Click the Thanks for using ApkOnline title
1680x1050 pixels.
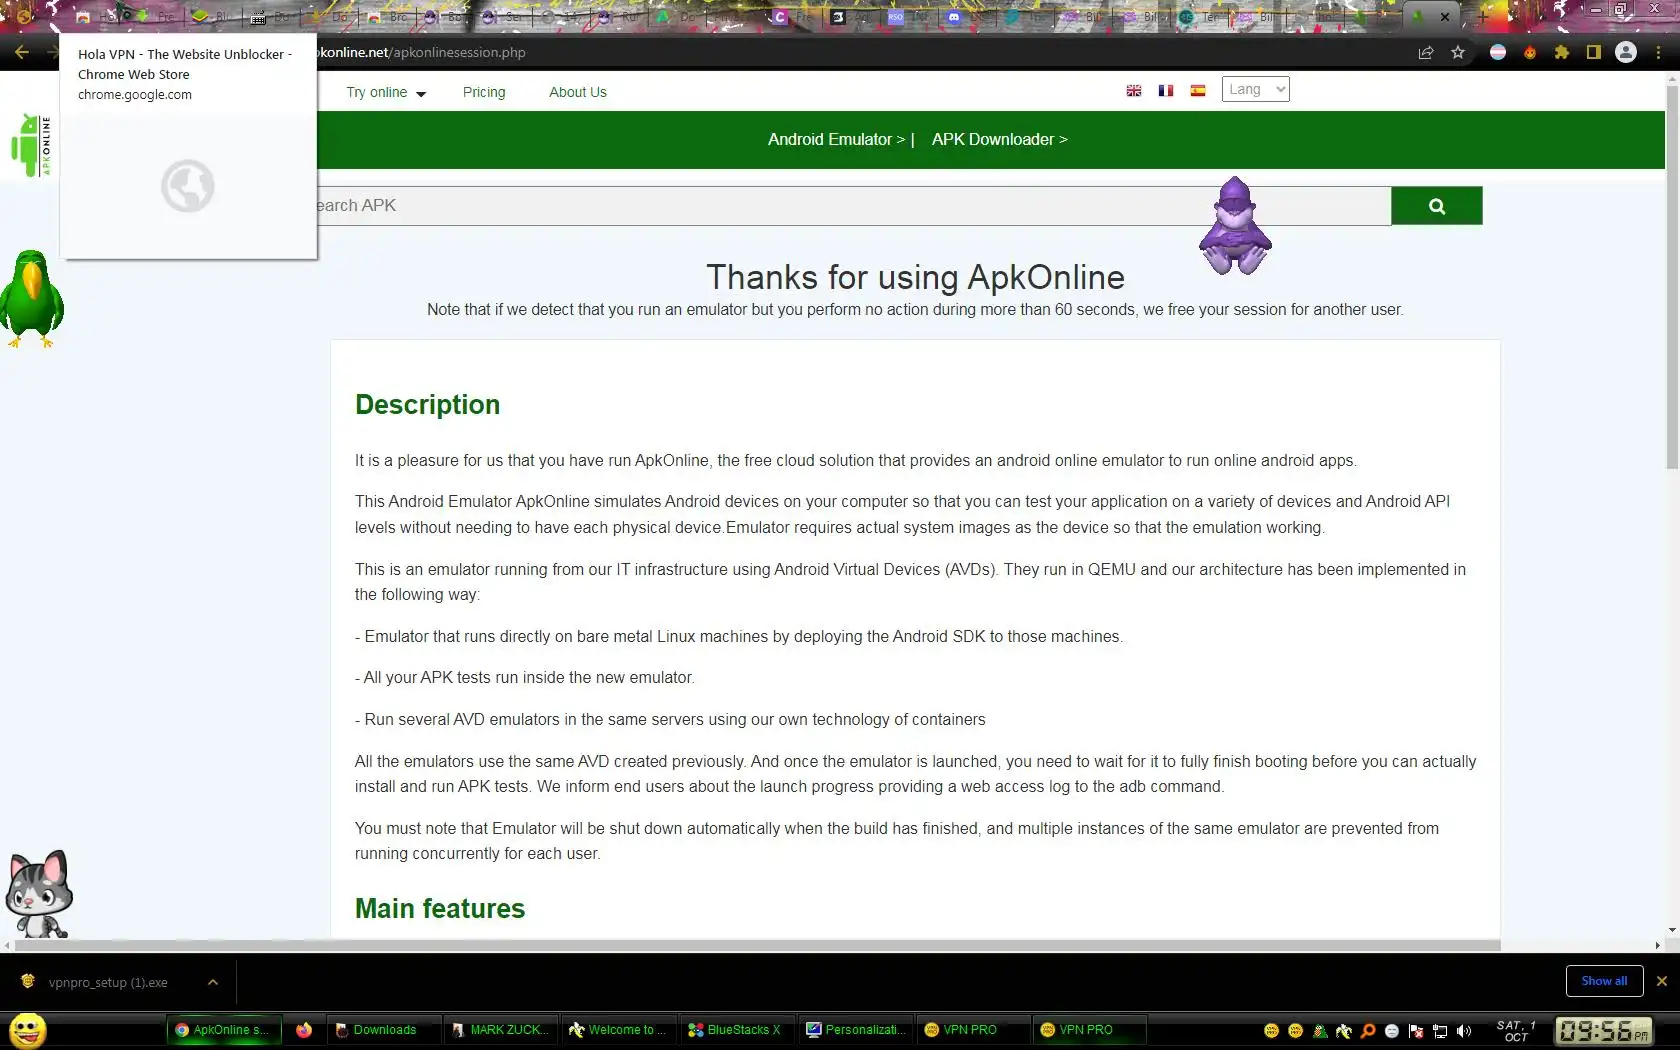(x=915, y=277)
